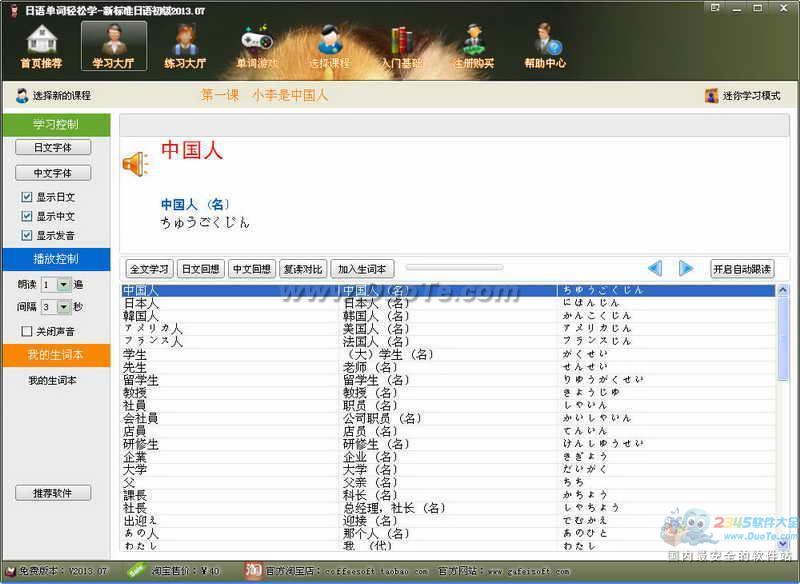Go to previous word with left arrow
The height and width of the screenshot is (584, 800).
[x=655, y=268]
